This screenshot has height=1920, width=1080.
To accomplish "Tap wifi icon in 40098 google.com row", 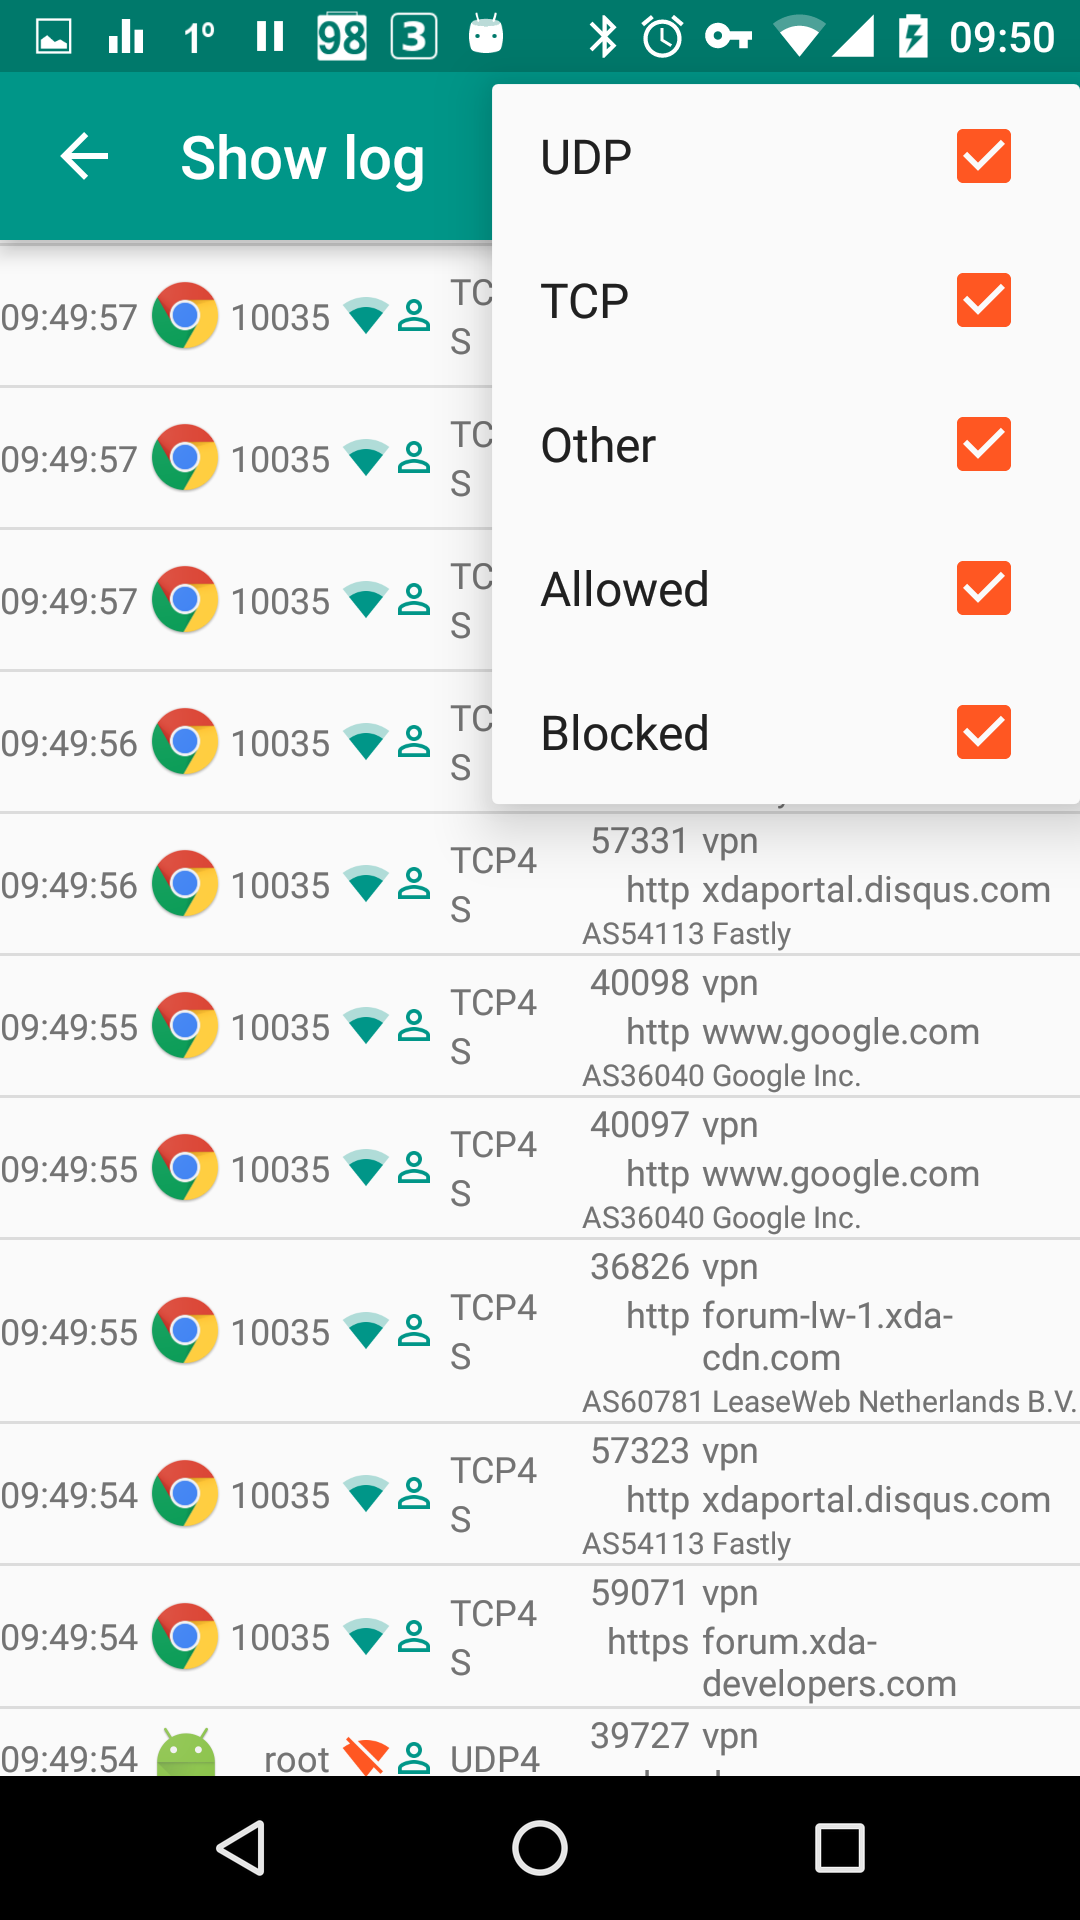I will [366, 1026].
